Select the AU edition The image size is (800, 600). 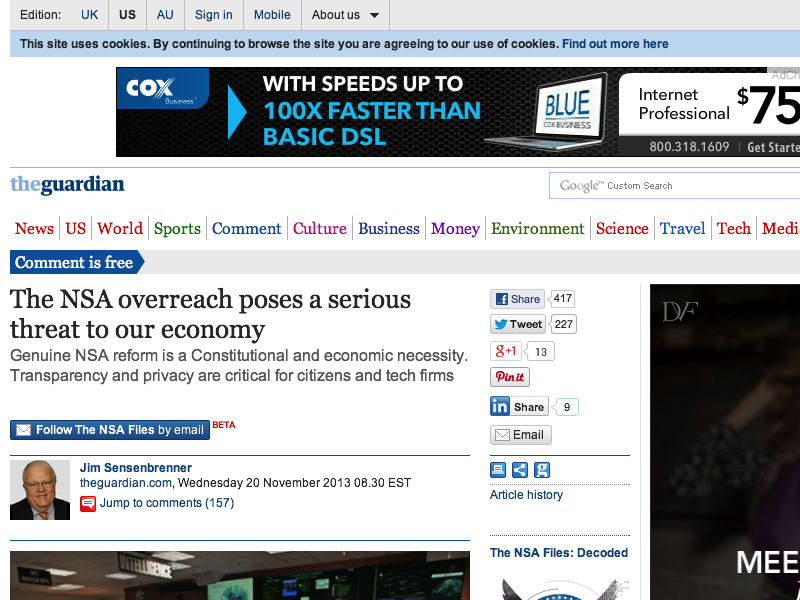165,15
